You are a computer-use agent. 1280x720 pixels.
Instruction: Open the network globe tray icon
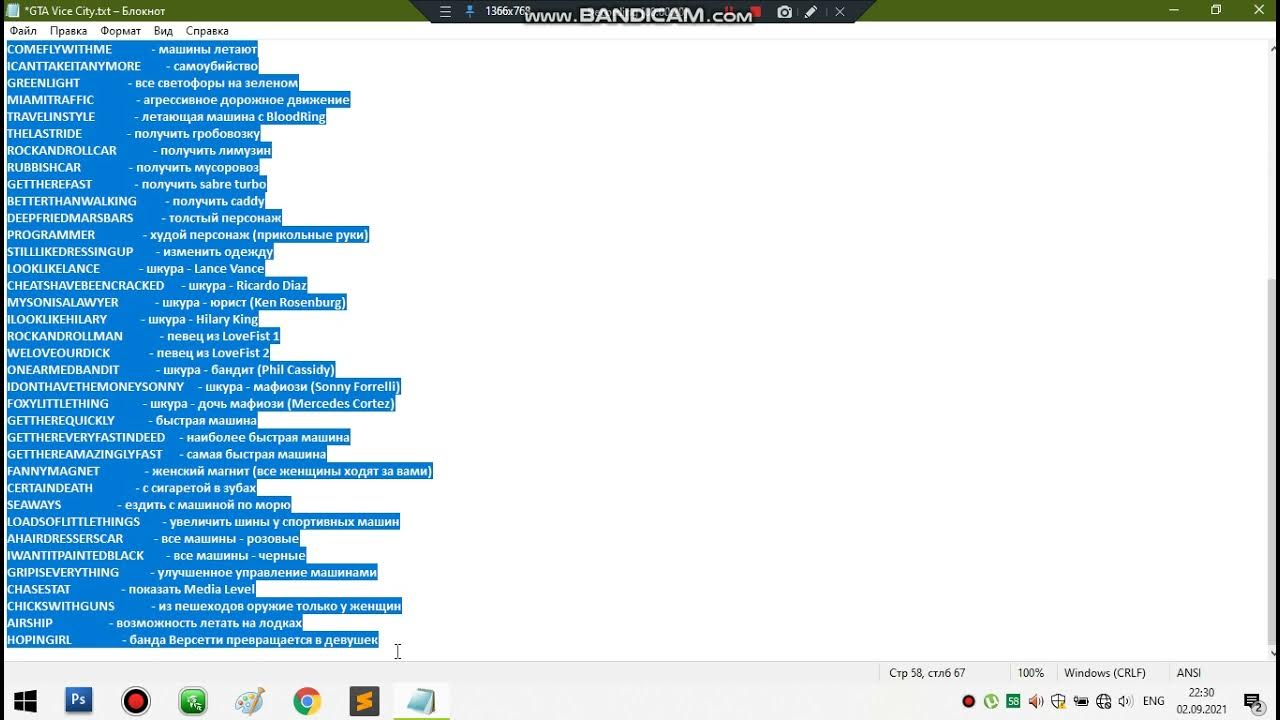[1104, 701]
